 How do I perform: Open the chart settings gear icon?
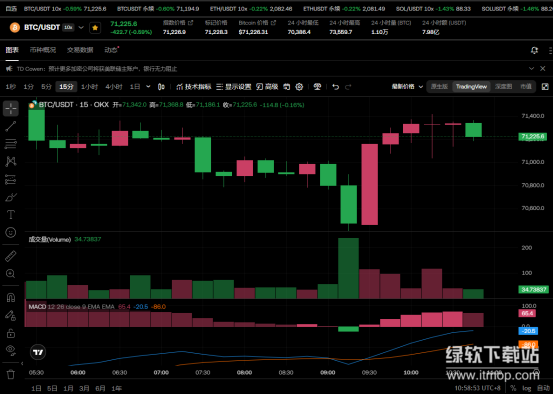click(299, 87)
